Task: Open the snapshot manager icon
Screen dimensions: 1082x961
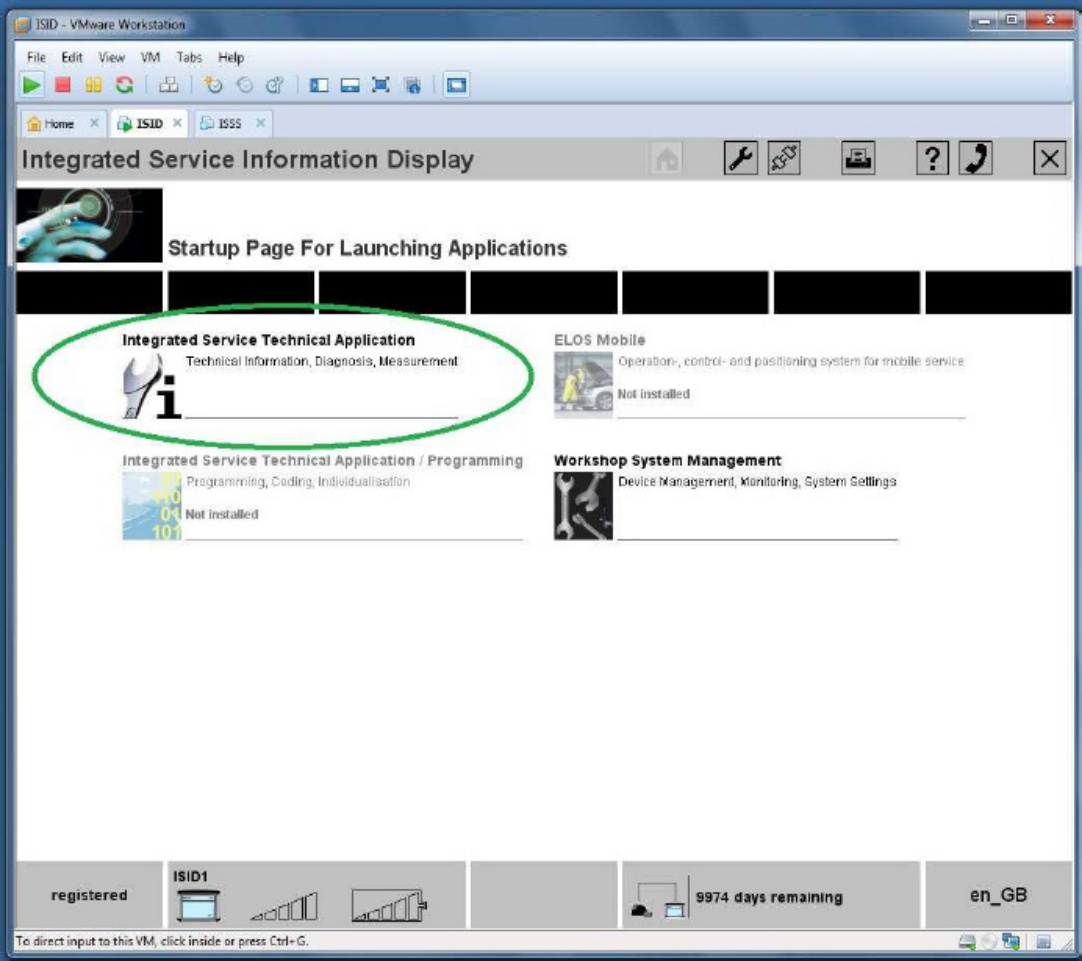Action: pyautogui.click(x=275, y=85)
